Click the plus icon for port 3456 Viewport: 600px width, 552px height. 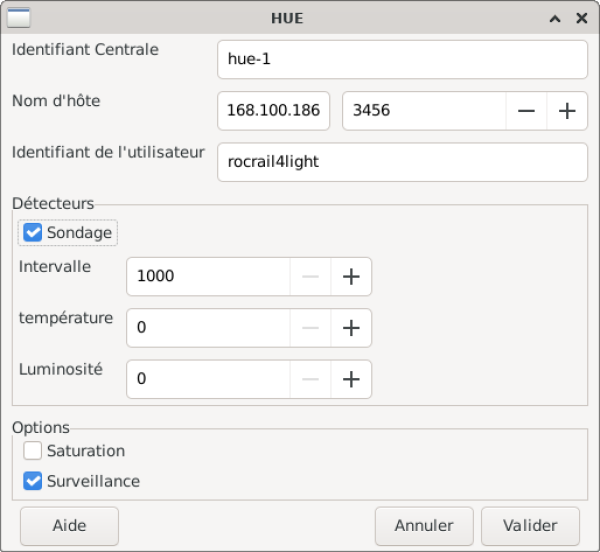[x=567, y=111]
